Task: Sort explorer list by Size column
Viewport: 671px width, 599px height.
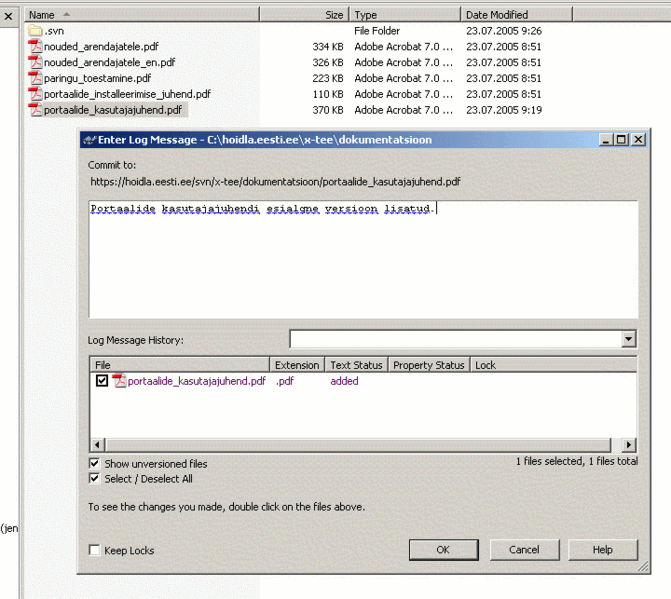Action: 304,15
